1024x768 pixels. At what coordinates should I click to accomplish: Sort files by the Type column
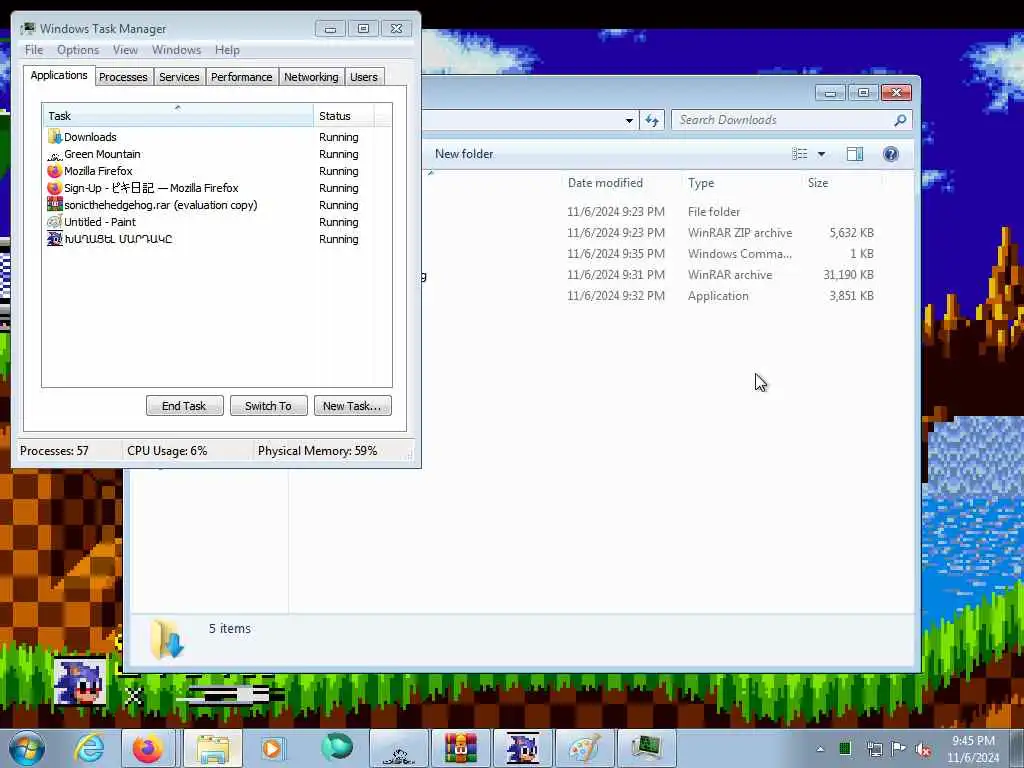[x=742, y=183]
